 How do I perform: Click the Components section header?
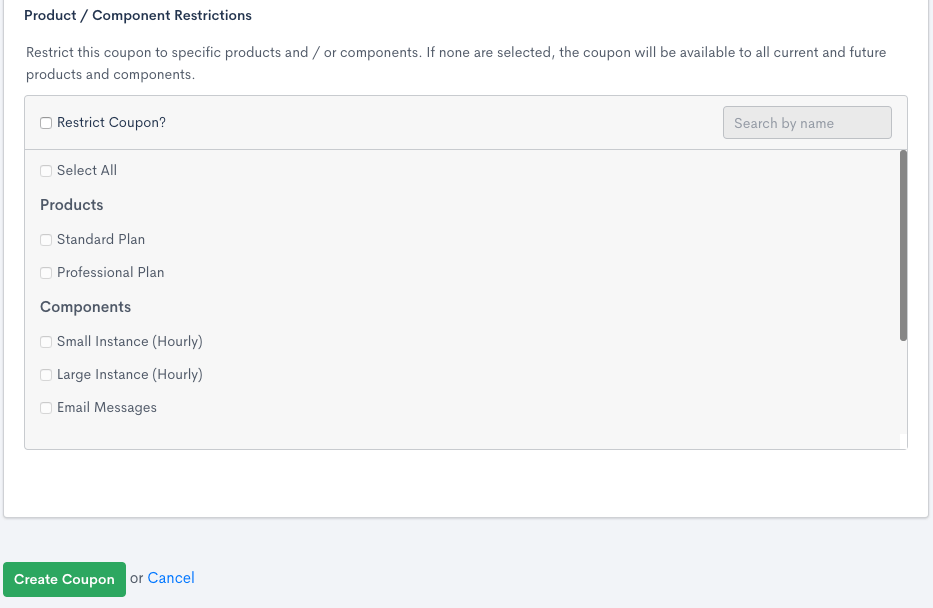pyautogui.click(x=85, y=306)
